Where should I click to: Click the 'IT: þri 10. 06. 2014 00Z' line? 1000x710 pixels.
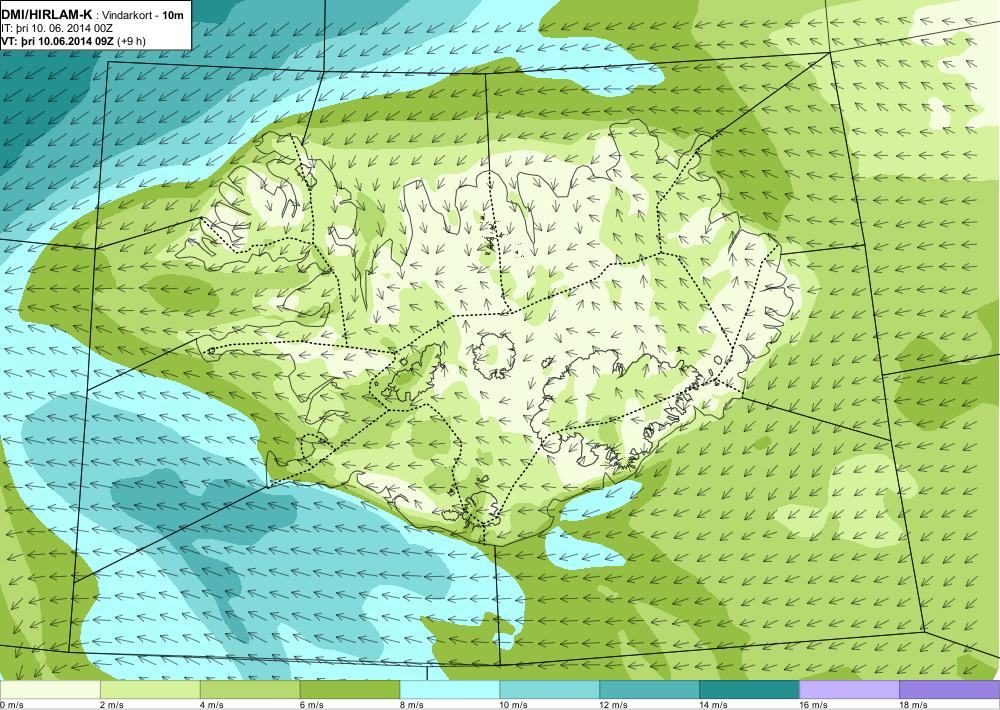(55, 28)
